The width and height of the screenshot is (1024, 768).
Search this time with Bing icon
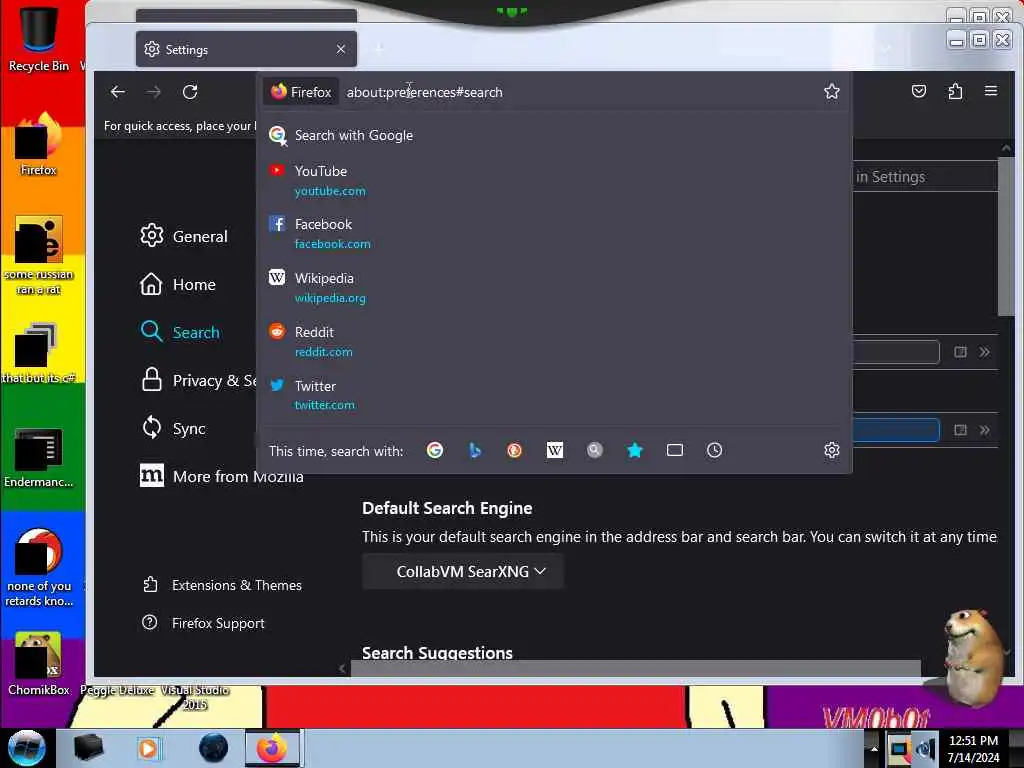(x=475, y=450)
